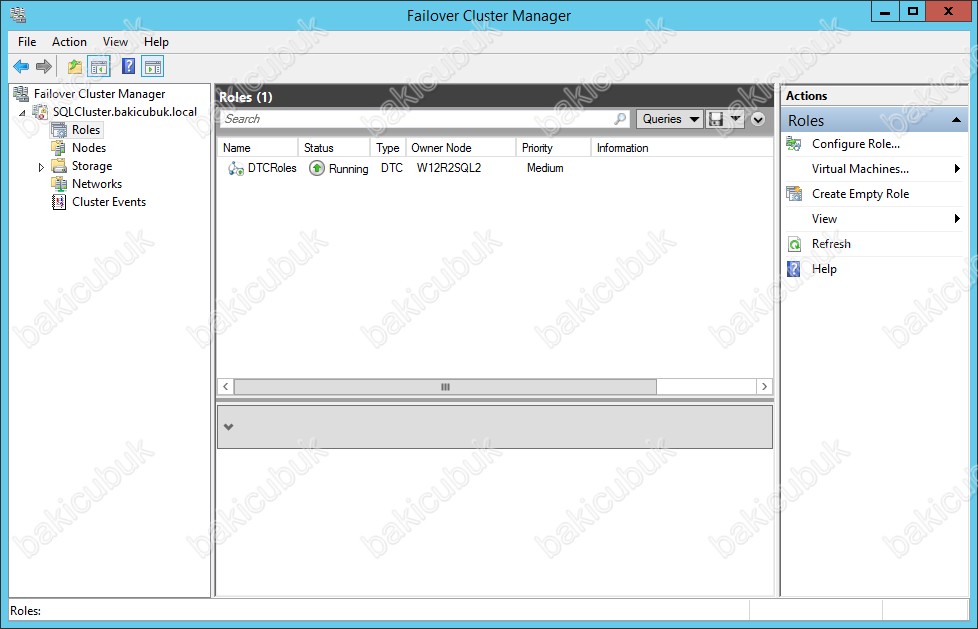Open the File menu
The width and height of the screenshot is (978, 629).
(27, 42)
